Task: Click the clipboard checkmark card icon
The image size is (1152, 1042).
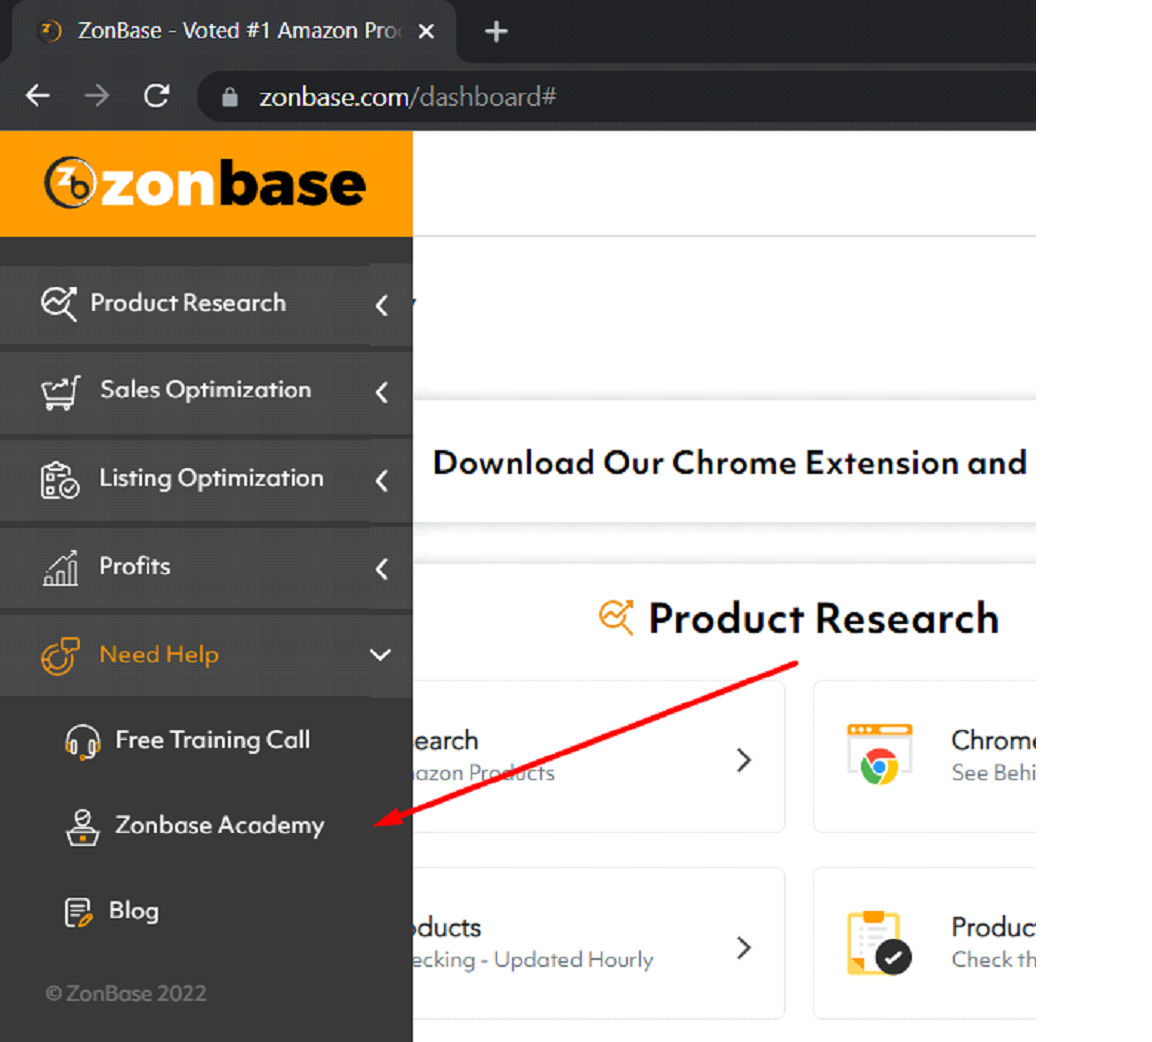Action: pos(879,943)
